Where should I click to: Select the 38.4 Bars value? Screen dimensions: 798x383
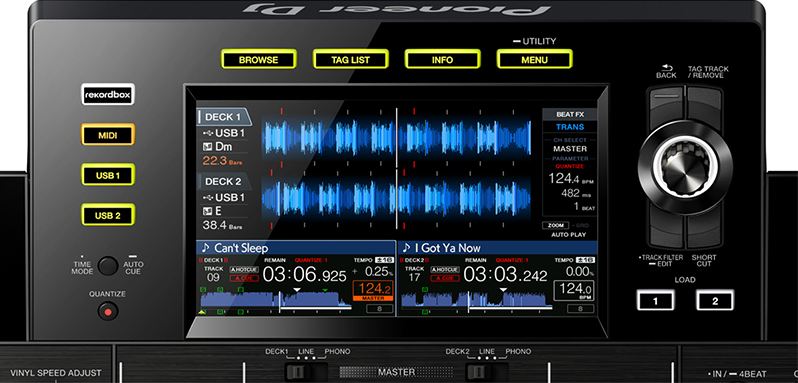click(x=222, y=225)
